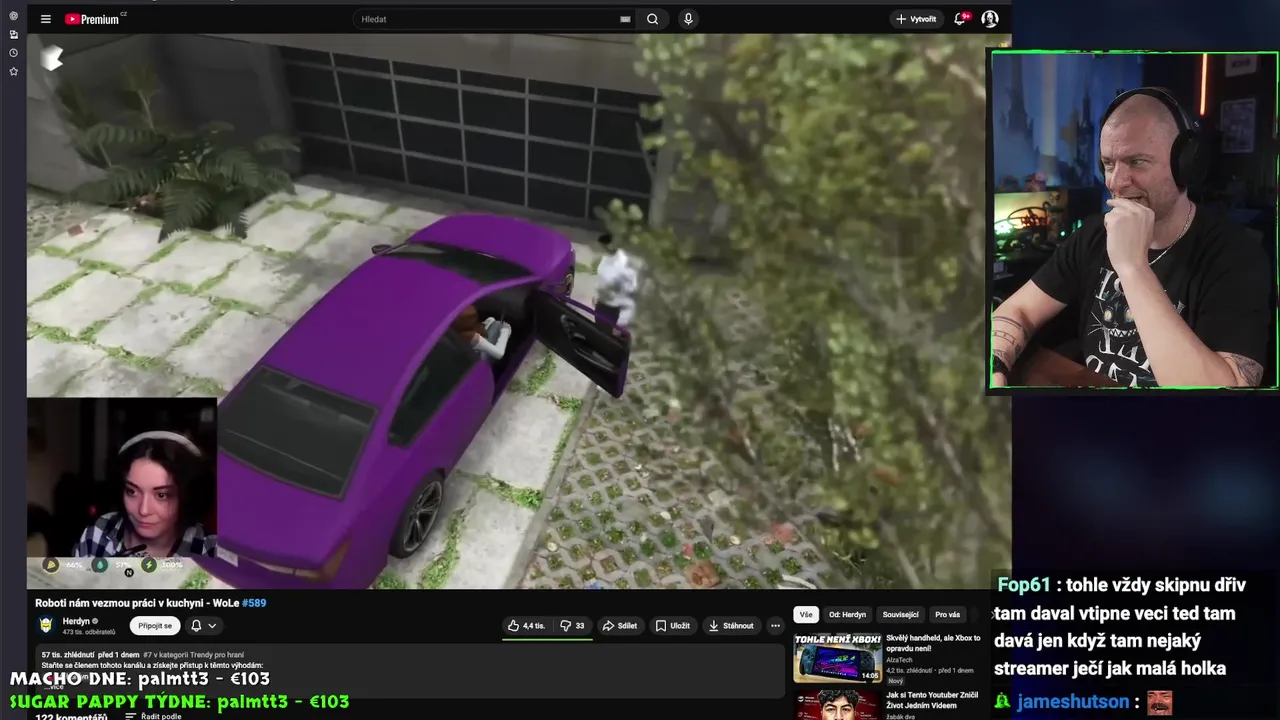The height and width of the screenshot is (720, 1280).
Task: Open the clock history sidebar icon
Action: tap(13, 53)
